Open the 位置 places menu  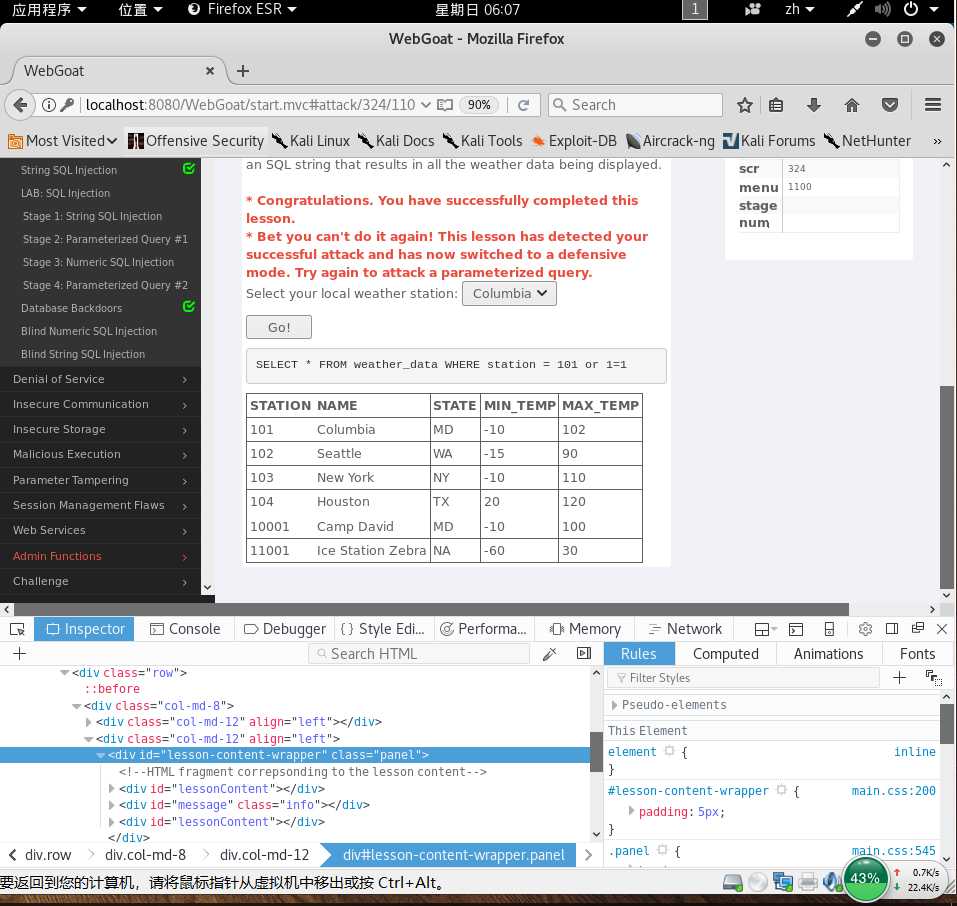(x=140, y=9)
